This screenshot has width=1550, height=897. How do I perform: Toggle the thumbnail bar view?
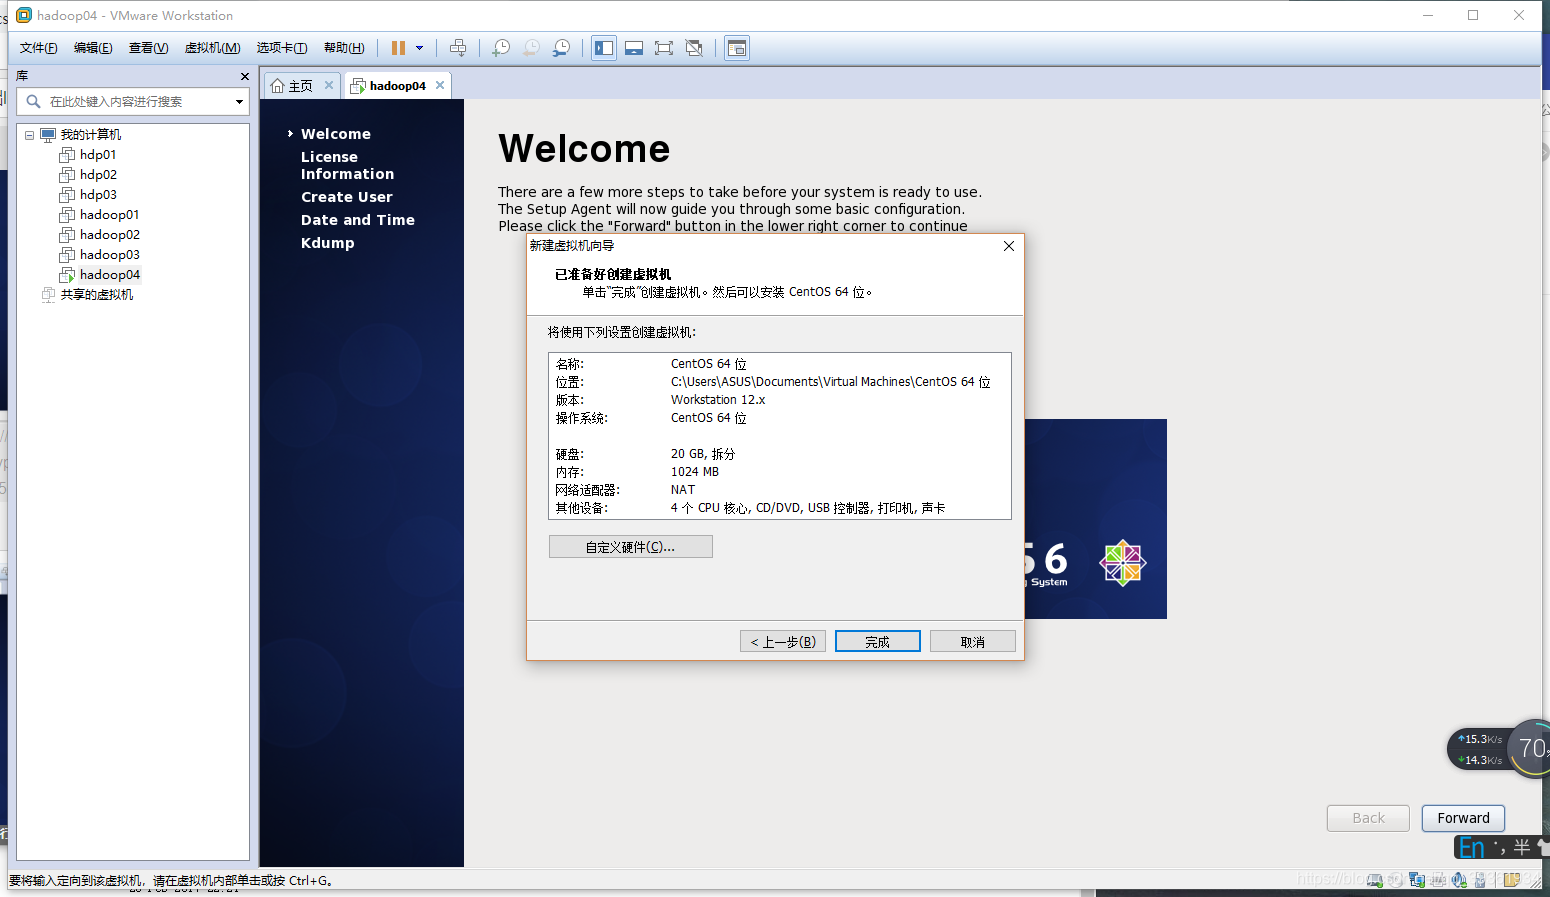click(x=634, y=48)
